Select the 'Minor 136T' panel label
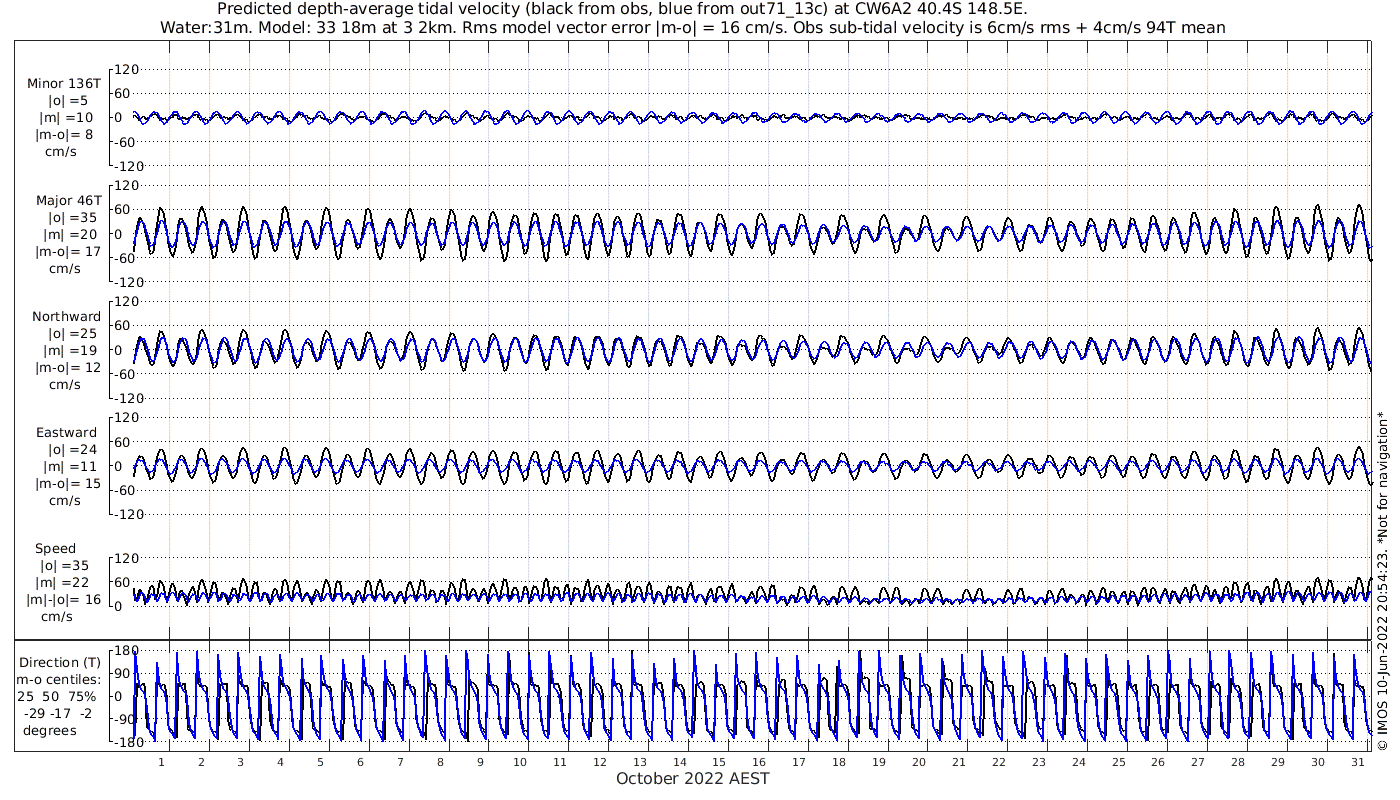This screenshot has height=800, width=1400. tap(64, 84)
